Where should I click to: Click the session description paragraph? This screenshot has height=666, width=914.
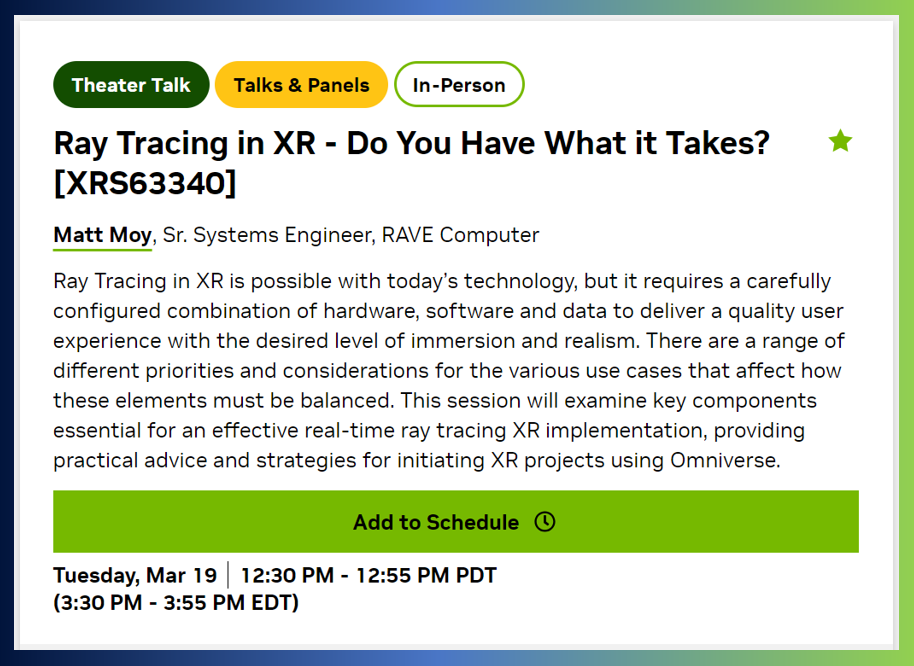click(450, 370)
